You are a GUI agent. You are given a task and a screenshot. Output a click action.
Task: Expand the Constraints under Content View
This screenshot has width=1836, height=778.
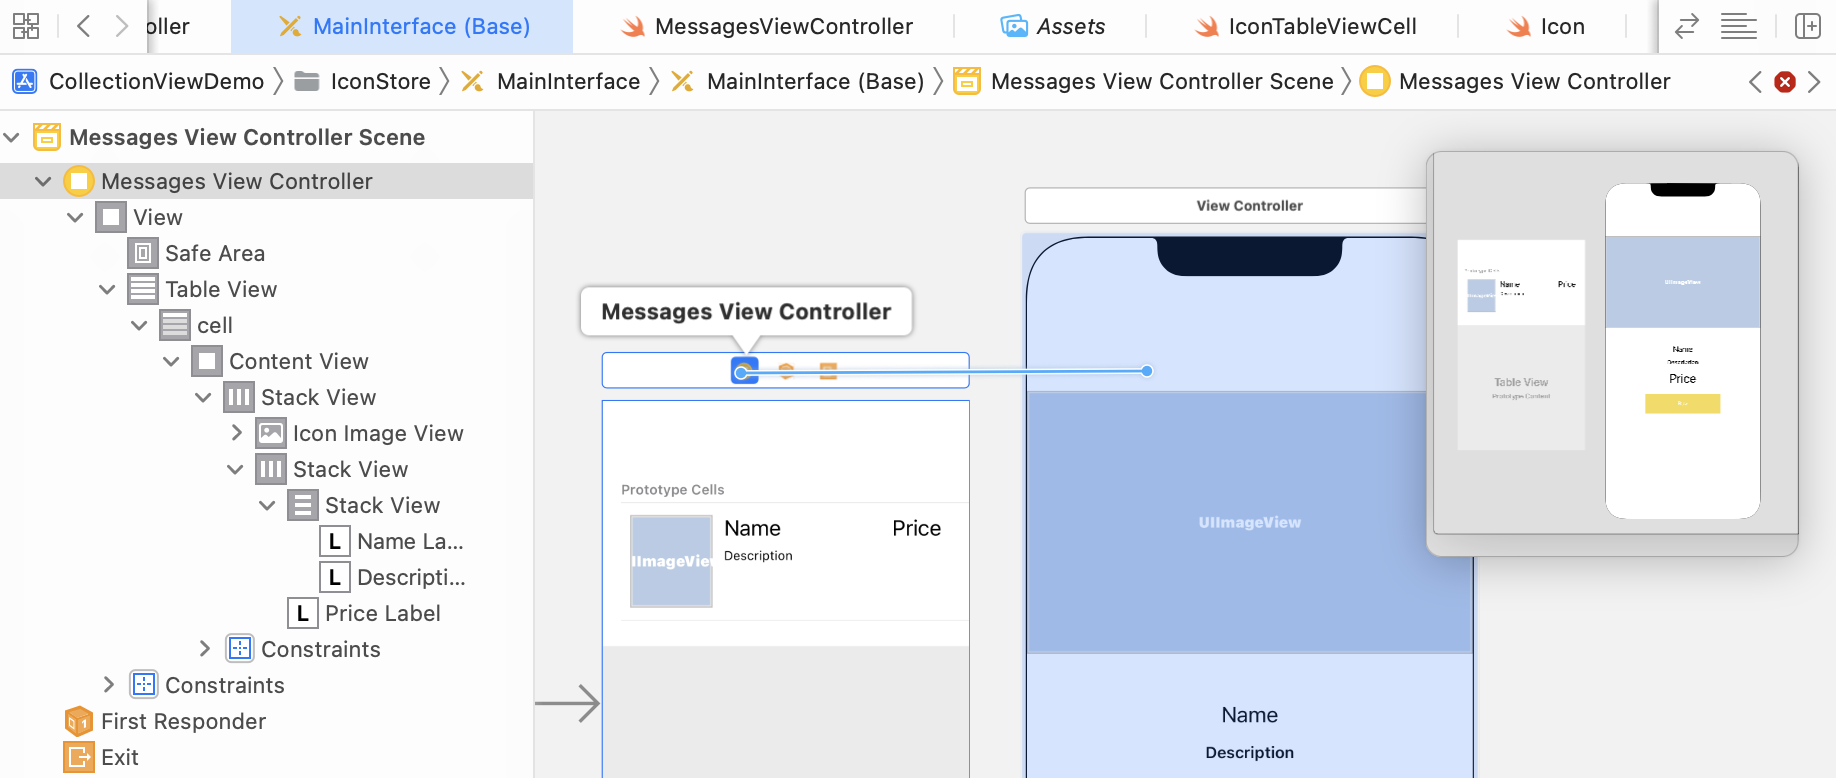[x=204, y=649]
